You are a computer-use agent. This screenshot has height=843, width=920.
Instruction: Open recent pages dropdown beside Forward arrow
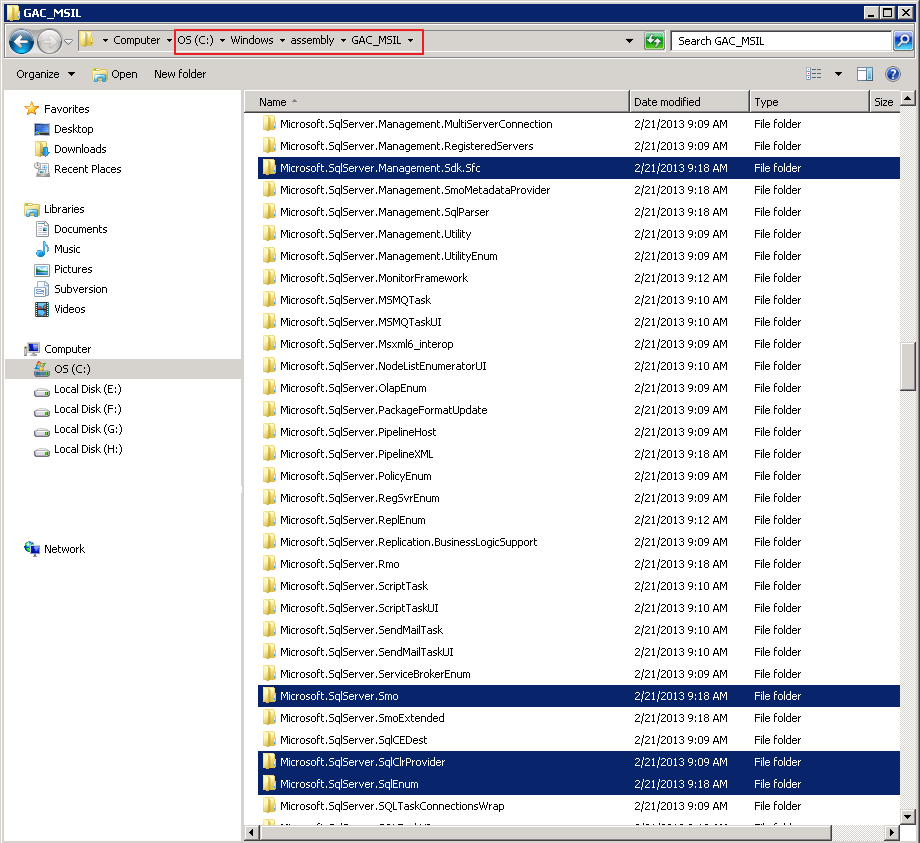click(69, 42)
